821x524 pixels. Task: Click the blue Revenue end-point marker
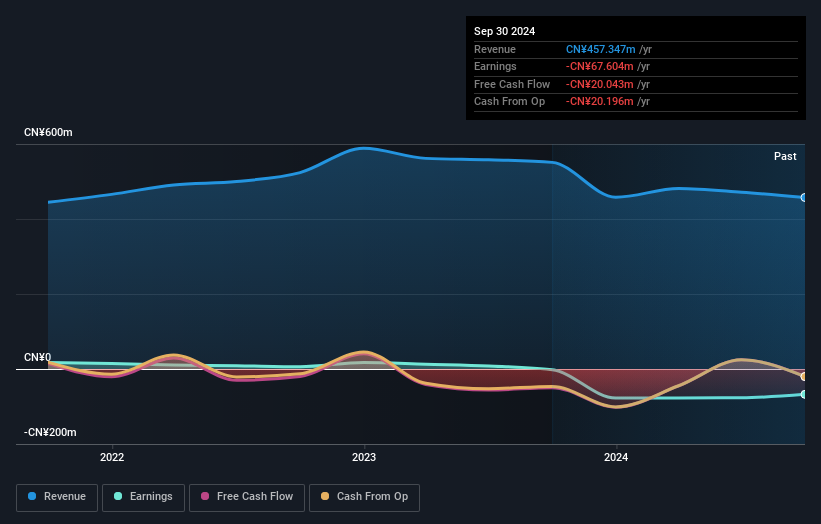click(x=804, y=197)
